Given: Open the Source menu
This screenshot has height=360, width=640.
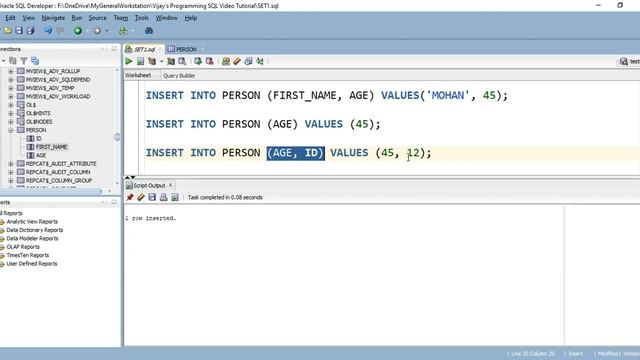Looking at the screenshot, I should (x=98, y=18).
